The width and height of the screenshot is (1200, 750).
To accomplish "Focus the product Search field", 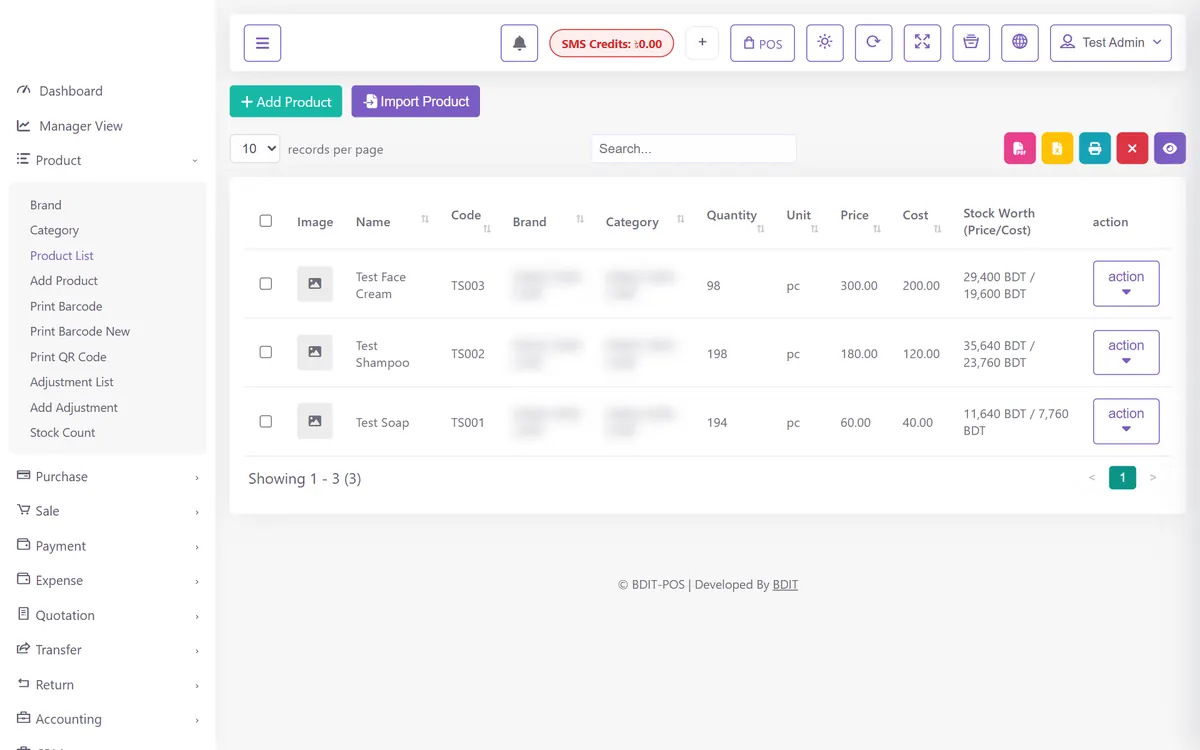I will click(694, 148).
